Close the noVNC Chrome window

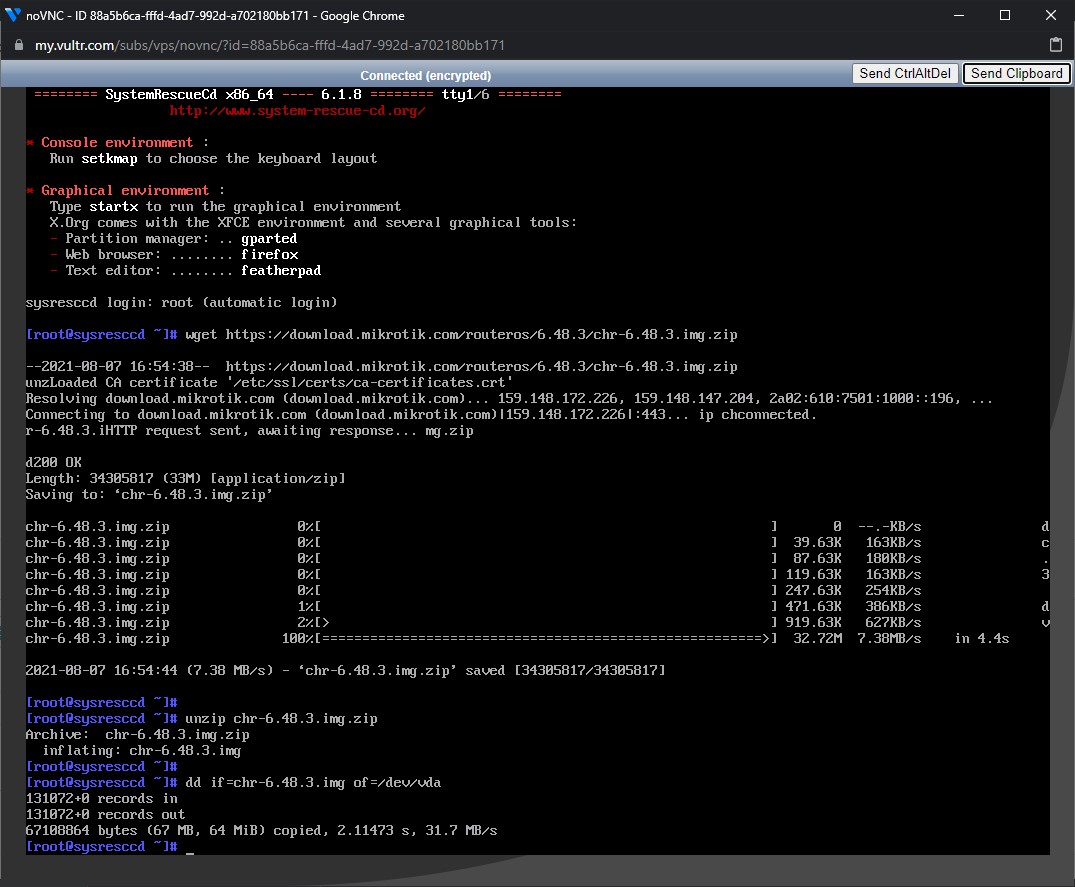[1050, 15]
